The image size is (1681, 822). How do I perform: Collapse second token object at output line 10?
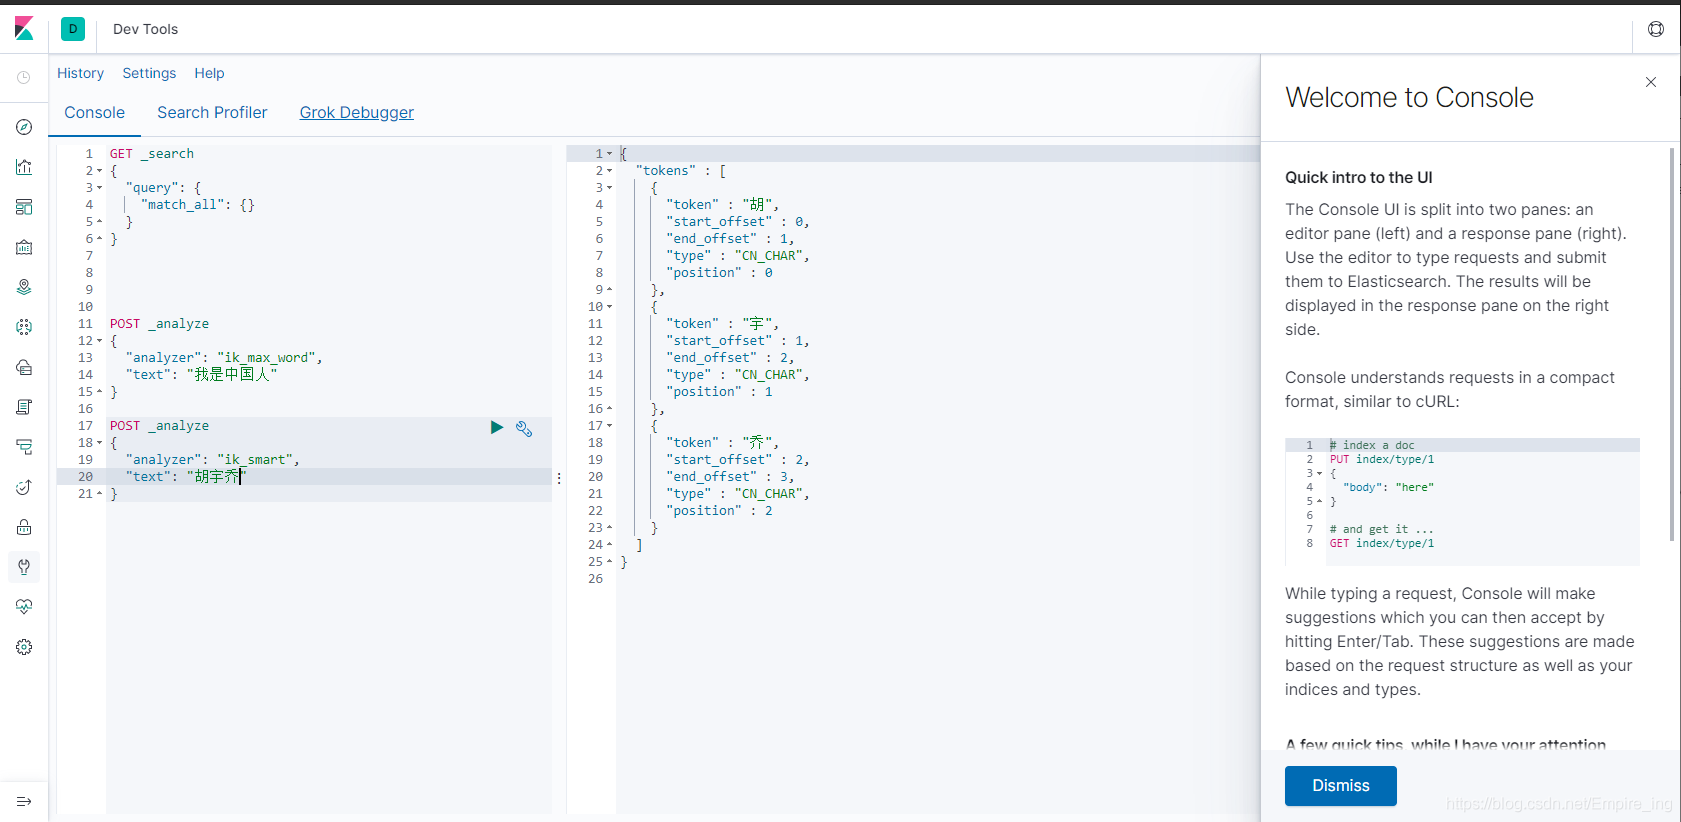(x=610, y=307)
